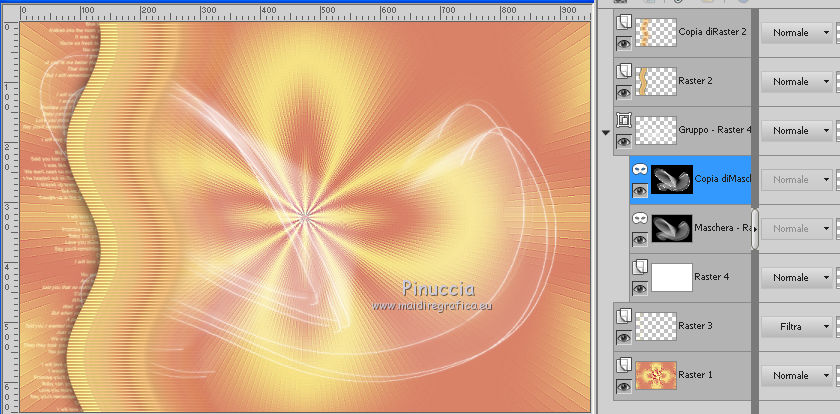Select the Copia diMaschera layer name
Image resolution: width=840 pixels, height=414 pixels.
click(723, 179)
